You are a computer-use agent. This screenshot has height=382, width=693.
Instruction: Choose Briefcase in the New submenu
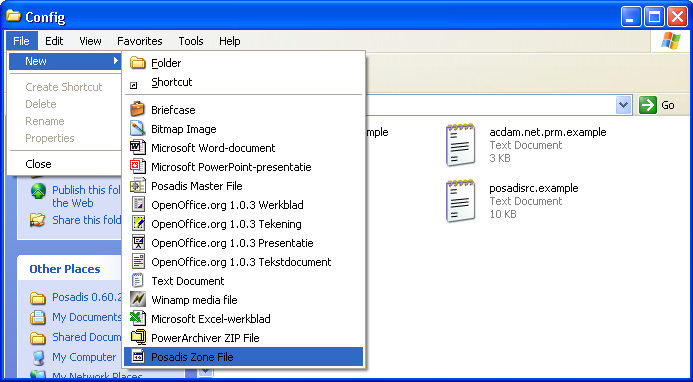244,110
